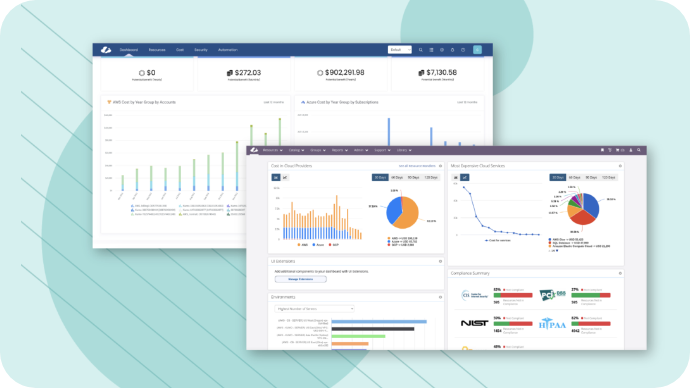This screenshot has width=690, height=388.
Task: Click the logo in the purple navbar window
Action: coord(254,150)
